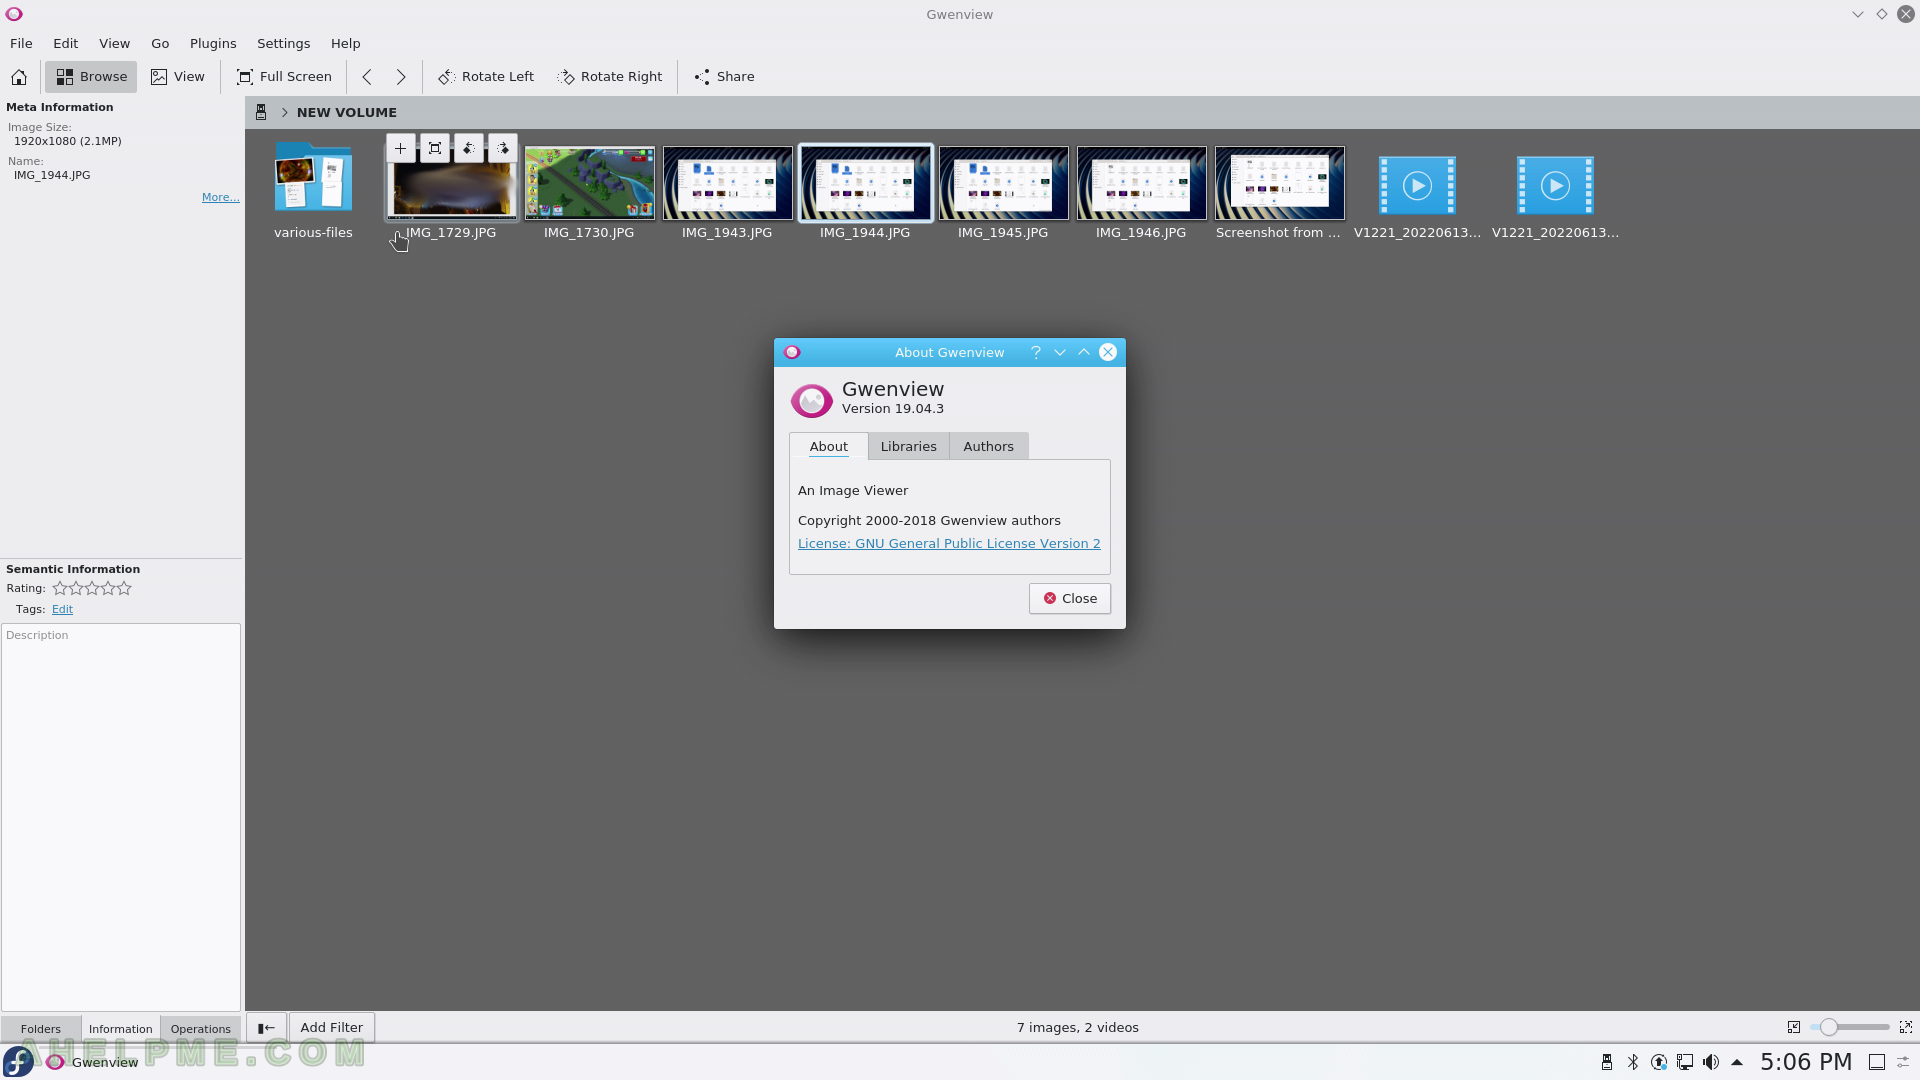Switch to the Operations sidebar tab
The image size is (1920, 1080).
click(x=200, y=1028)
